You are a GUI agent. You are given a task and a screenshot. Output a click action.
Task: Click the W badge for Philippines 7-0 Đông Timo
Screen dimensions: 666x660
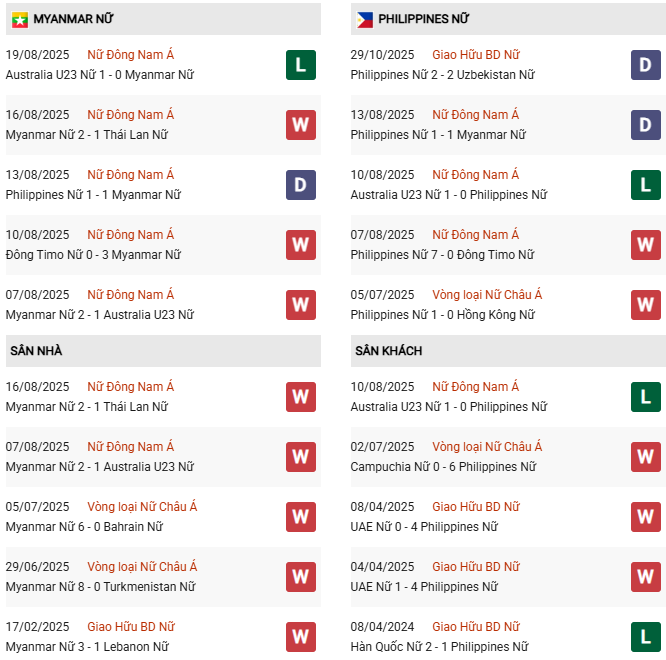pos(645,245)
